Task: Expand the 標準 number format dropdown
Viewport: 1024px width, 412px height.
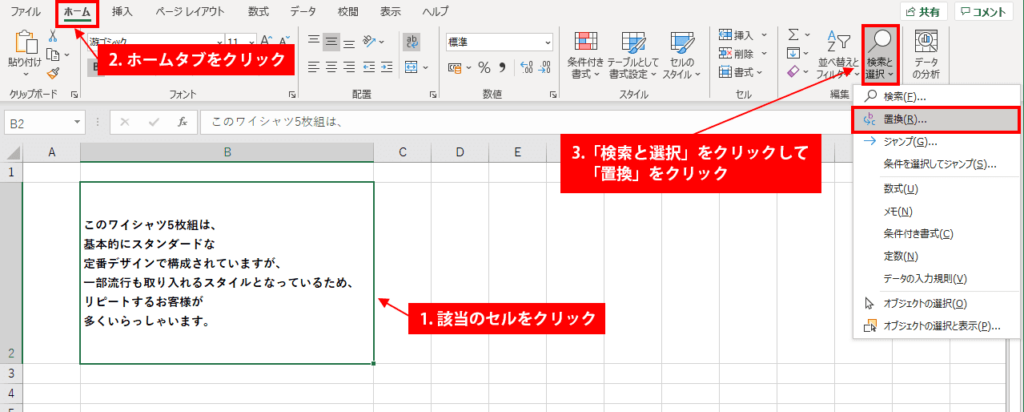Action: pos(548,42)
